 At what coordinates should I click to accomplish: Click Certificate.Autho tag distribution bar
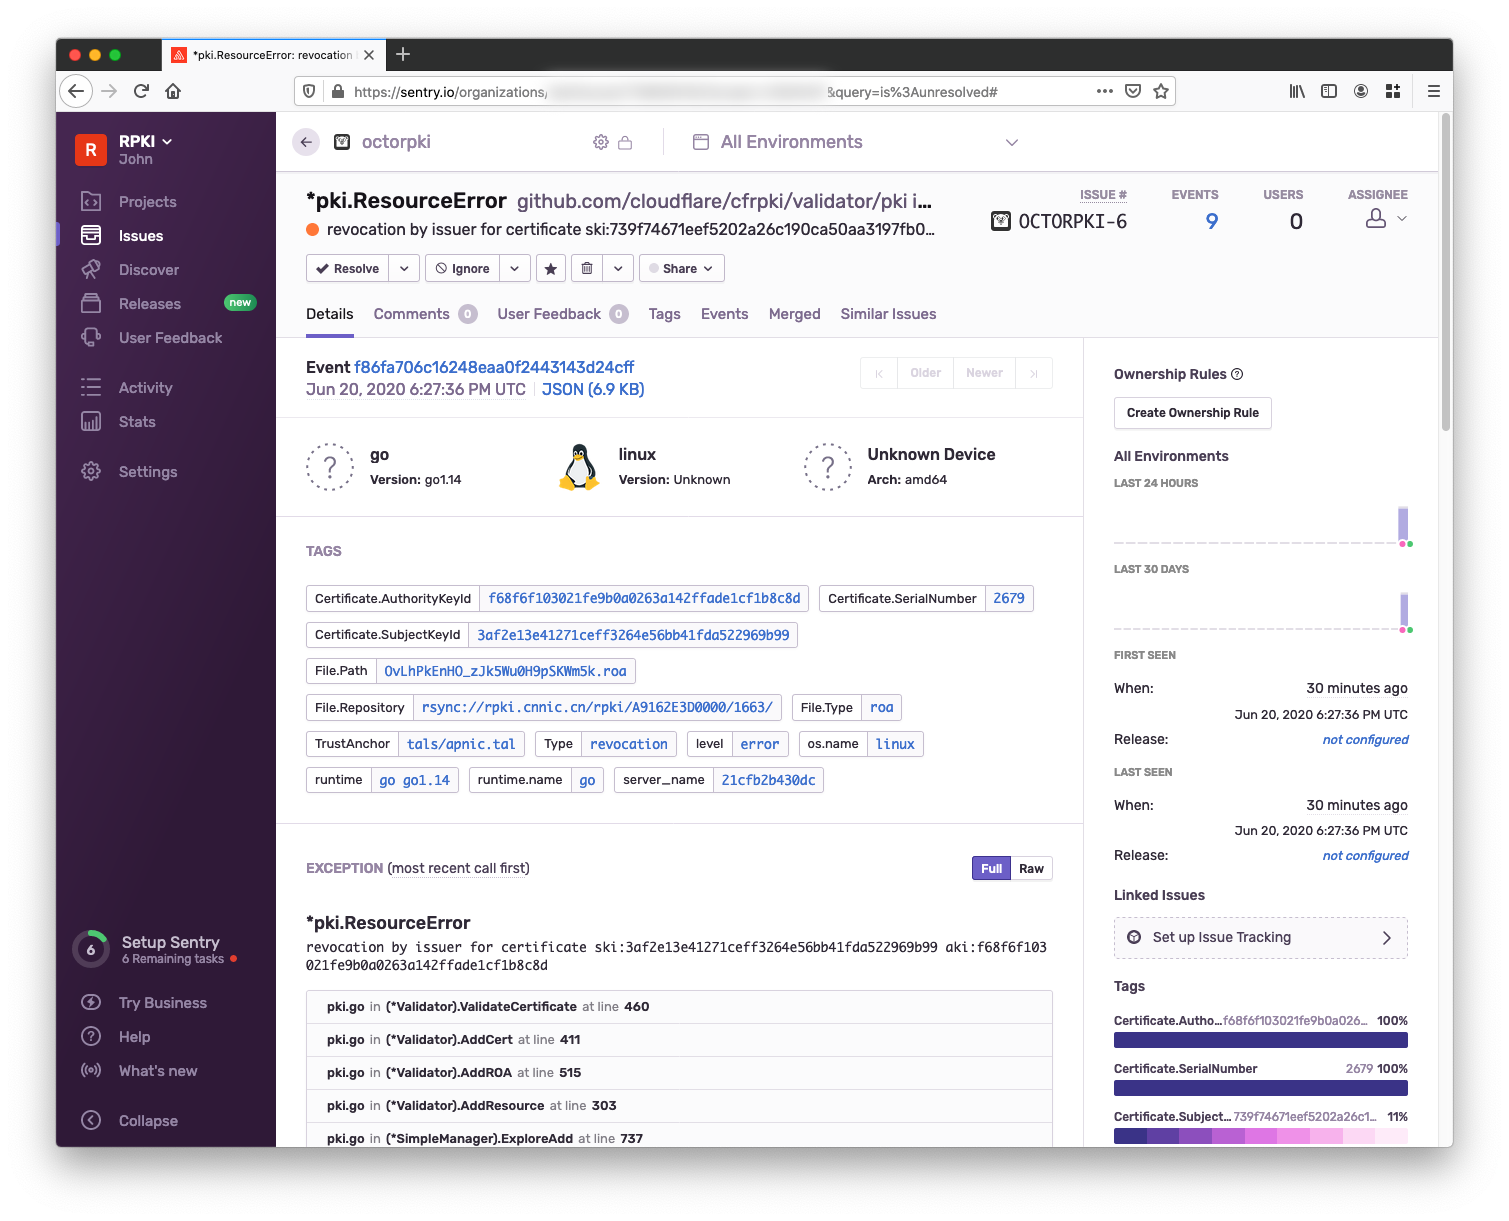coord(1260,1040)
